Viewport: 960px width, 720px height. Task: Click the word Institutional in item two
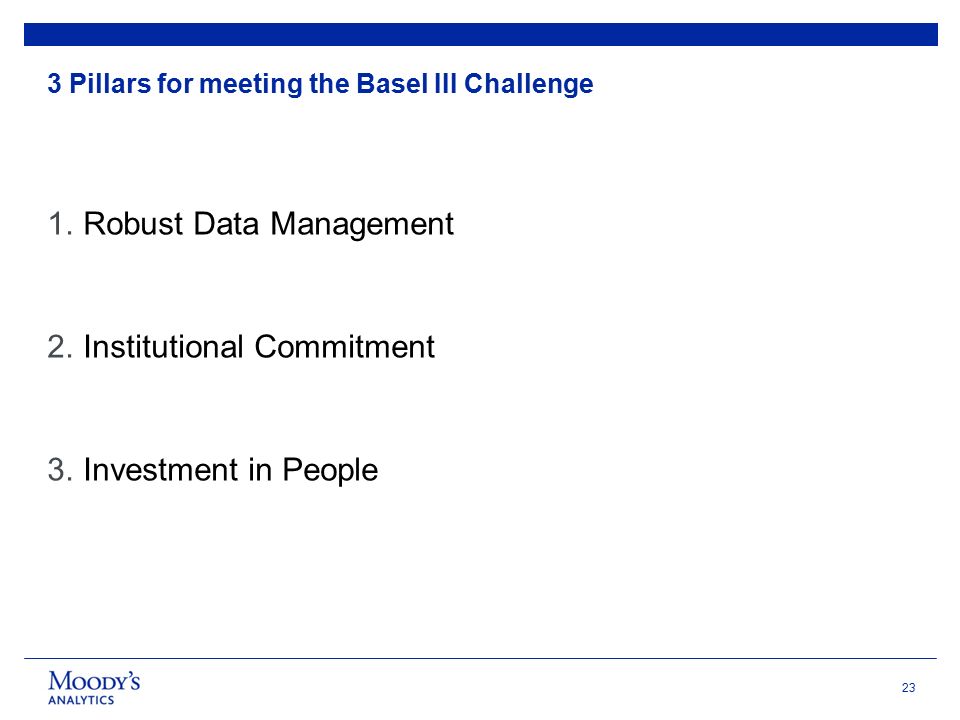tap(163, 347)
